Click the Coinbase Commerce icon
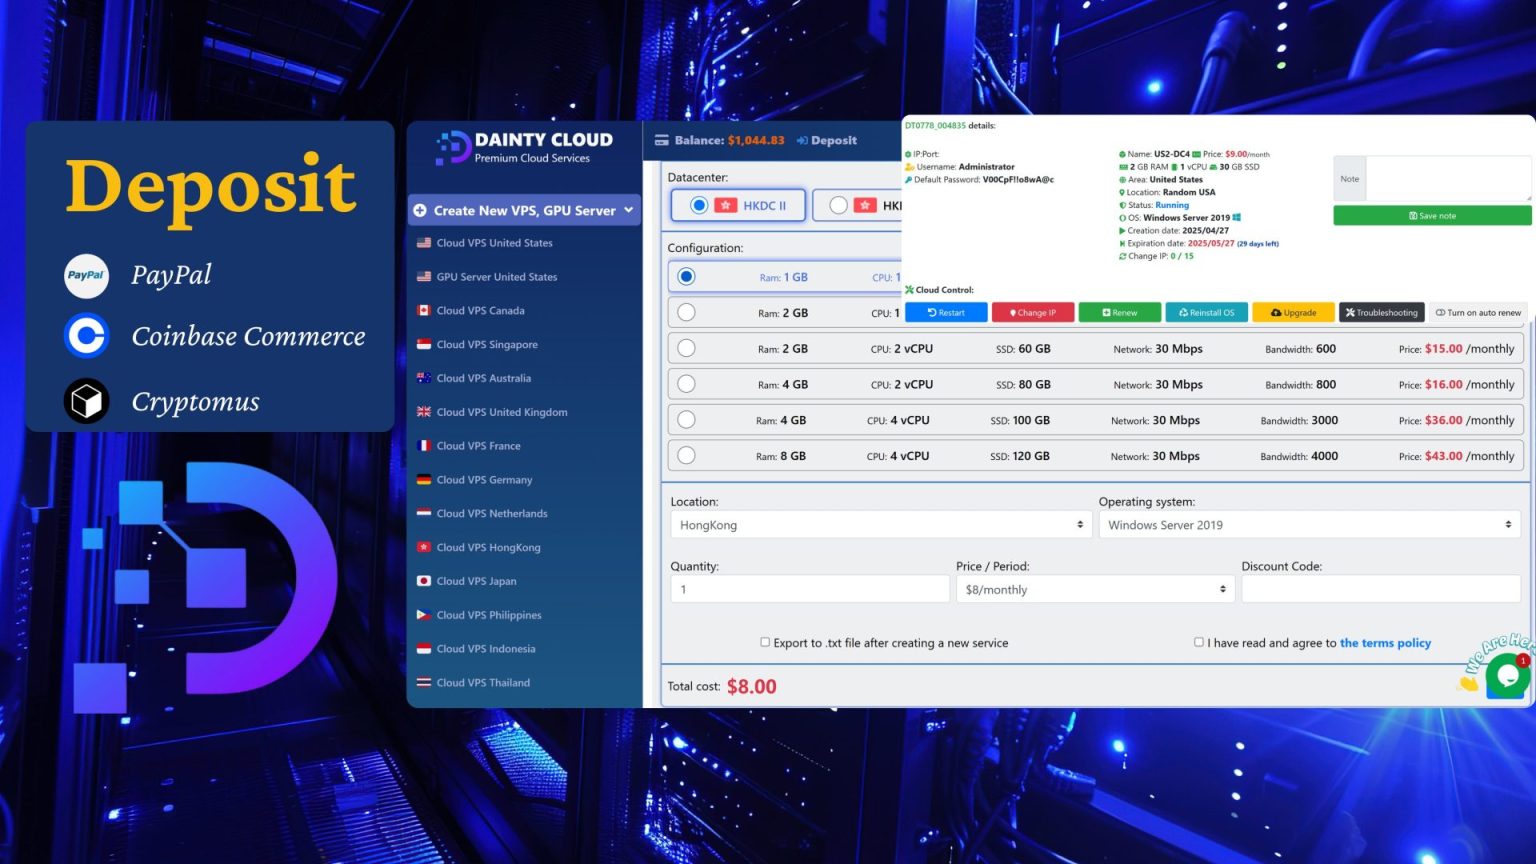Viewport: 1536px width, 864px height. coord(86,336)
